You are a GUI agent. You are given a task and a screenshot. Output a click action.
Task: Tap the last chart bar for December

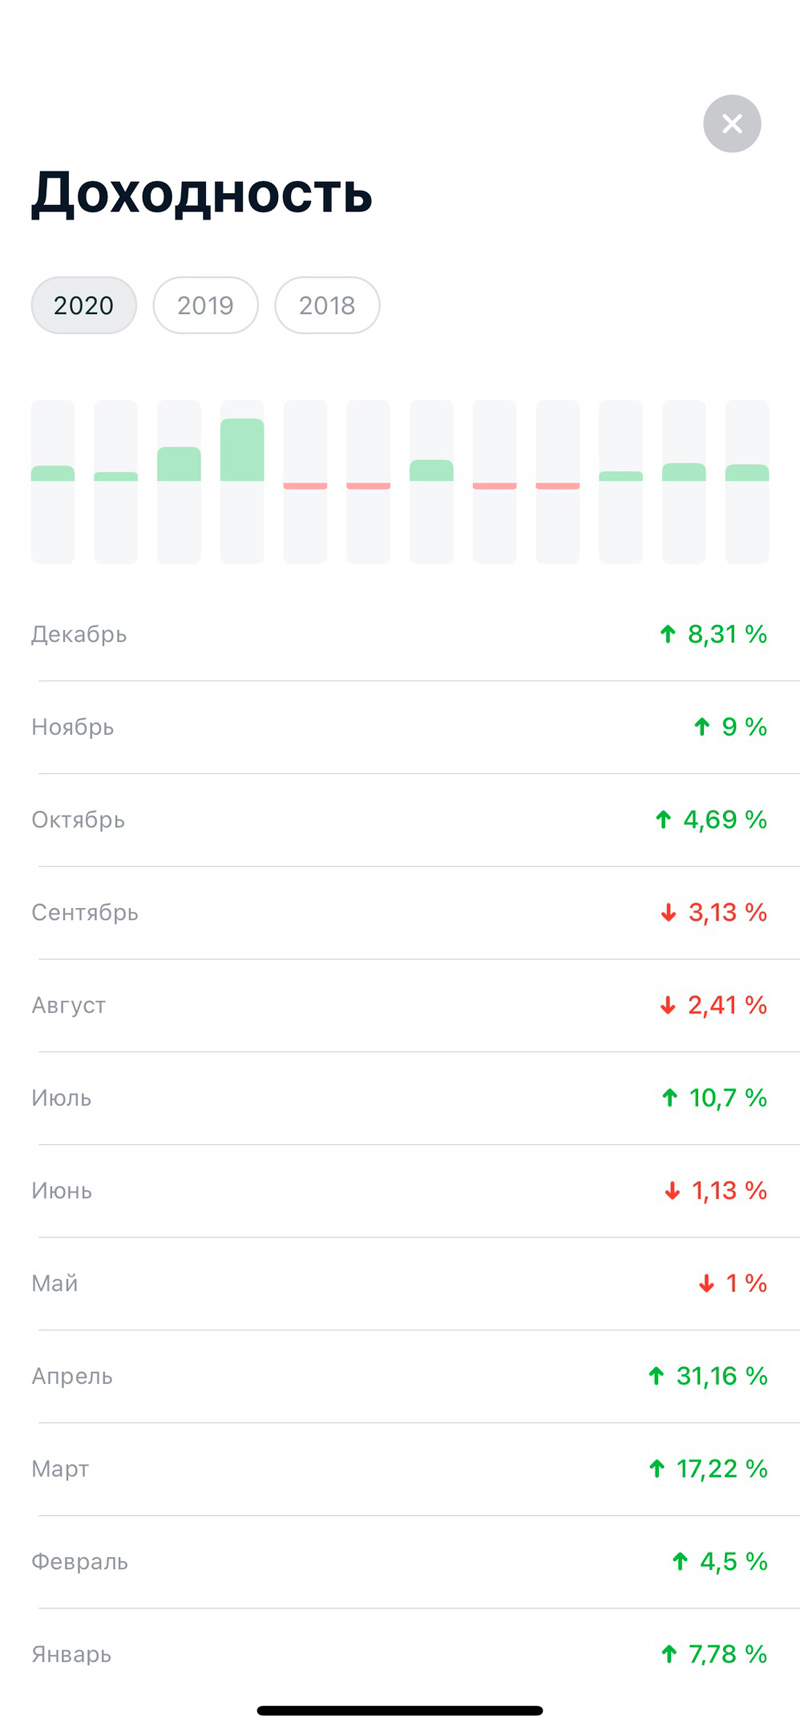[747, 481]
